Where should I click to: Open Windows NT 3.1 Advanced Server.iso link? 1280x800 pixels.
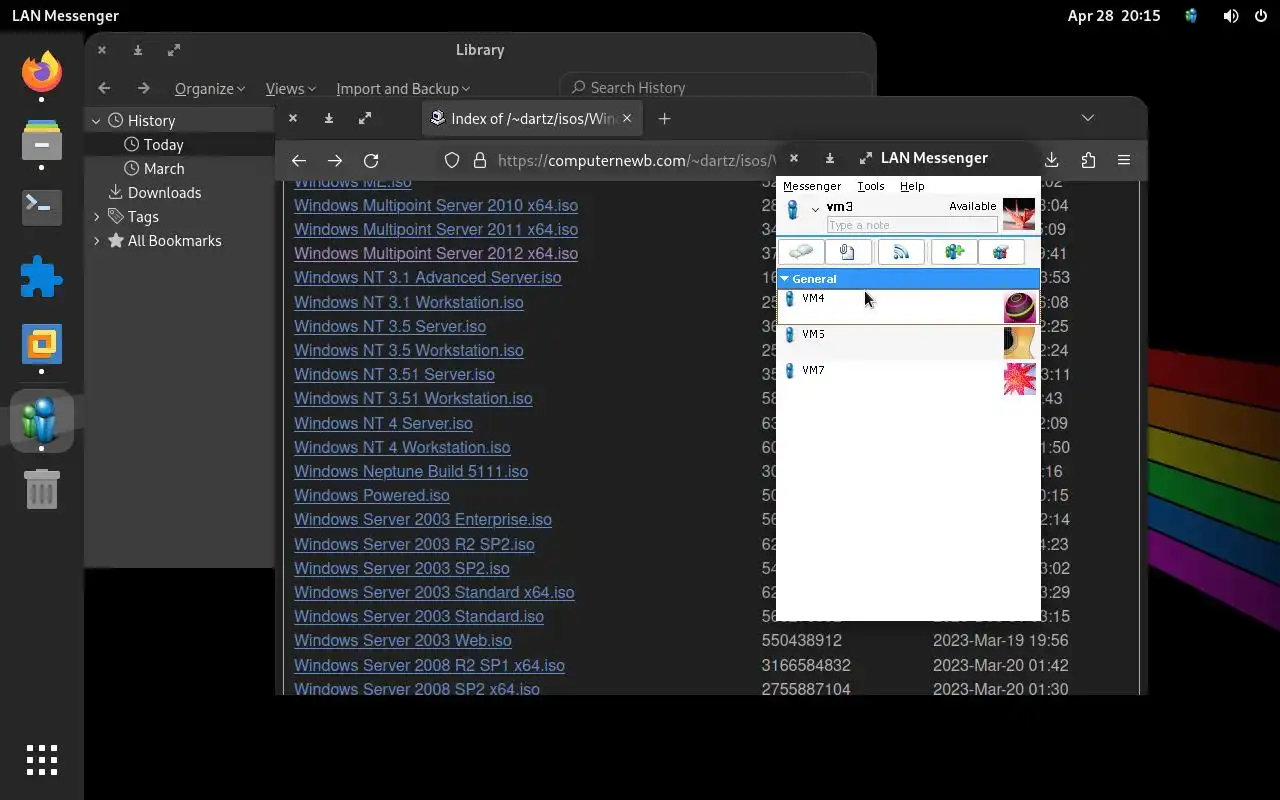[427, 277]
